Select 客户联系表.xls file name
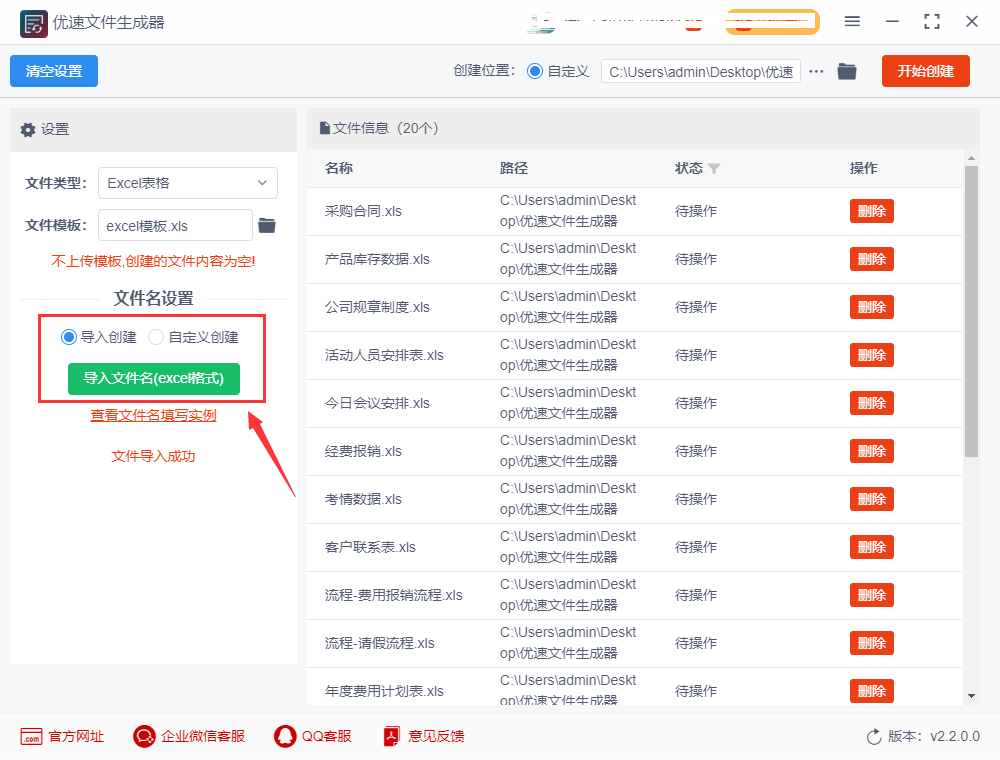 tap(370, 547)
